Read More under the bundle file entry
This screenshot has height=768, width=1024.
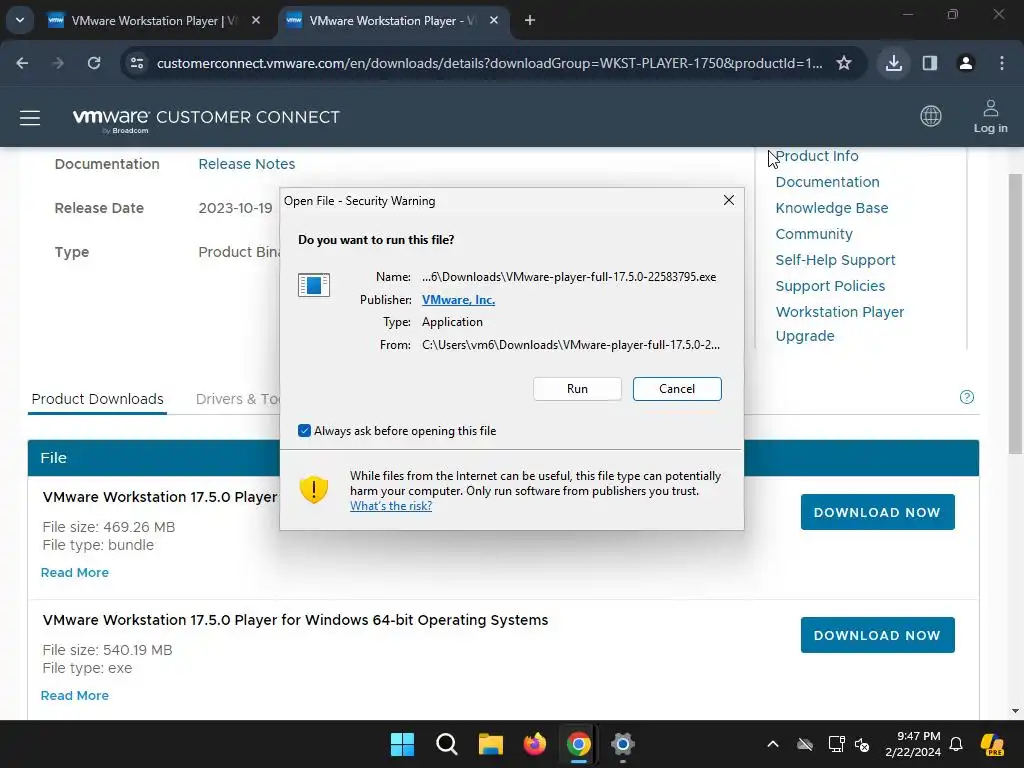[x=74, y=573]
